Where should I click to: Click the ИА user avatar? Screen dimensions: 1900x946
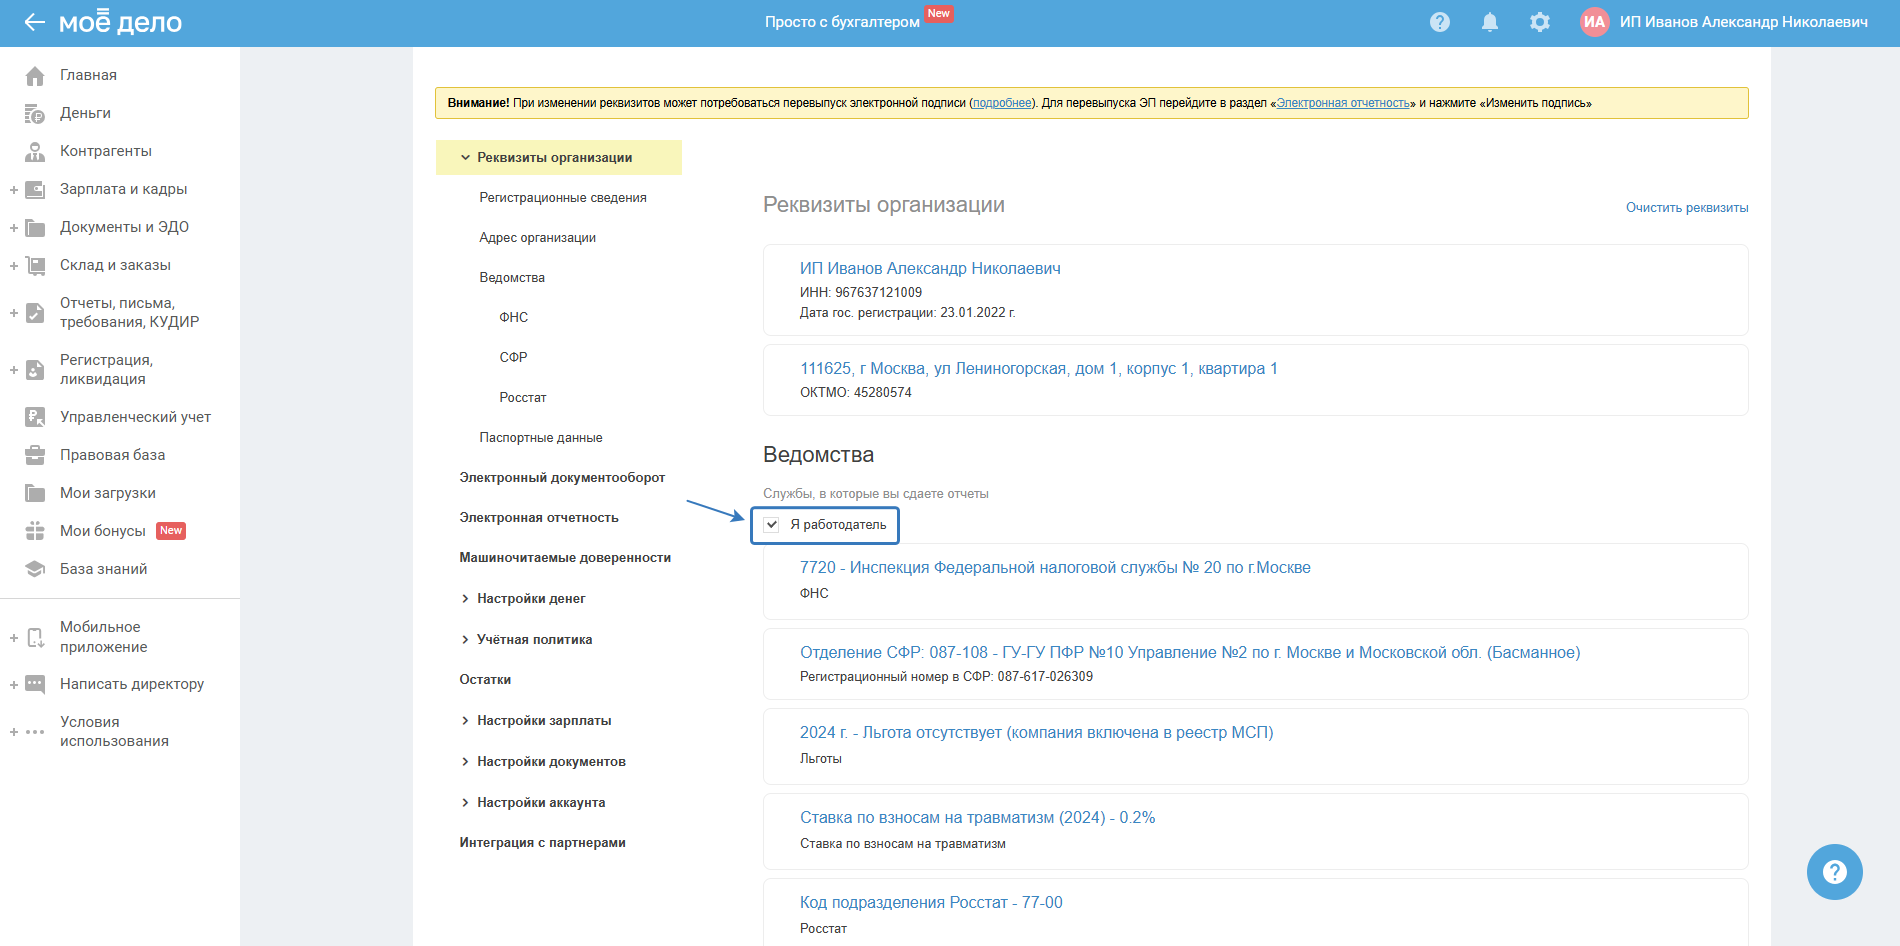pos(1595,22)
